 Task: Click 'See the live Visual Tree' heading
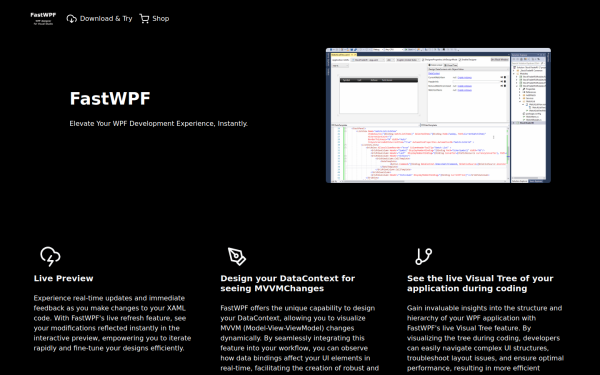(480, 284)
